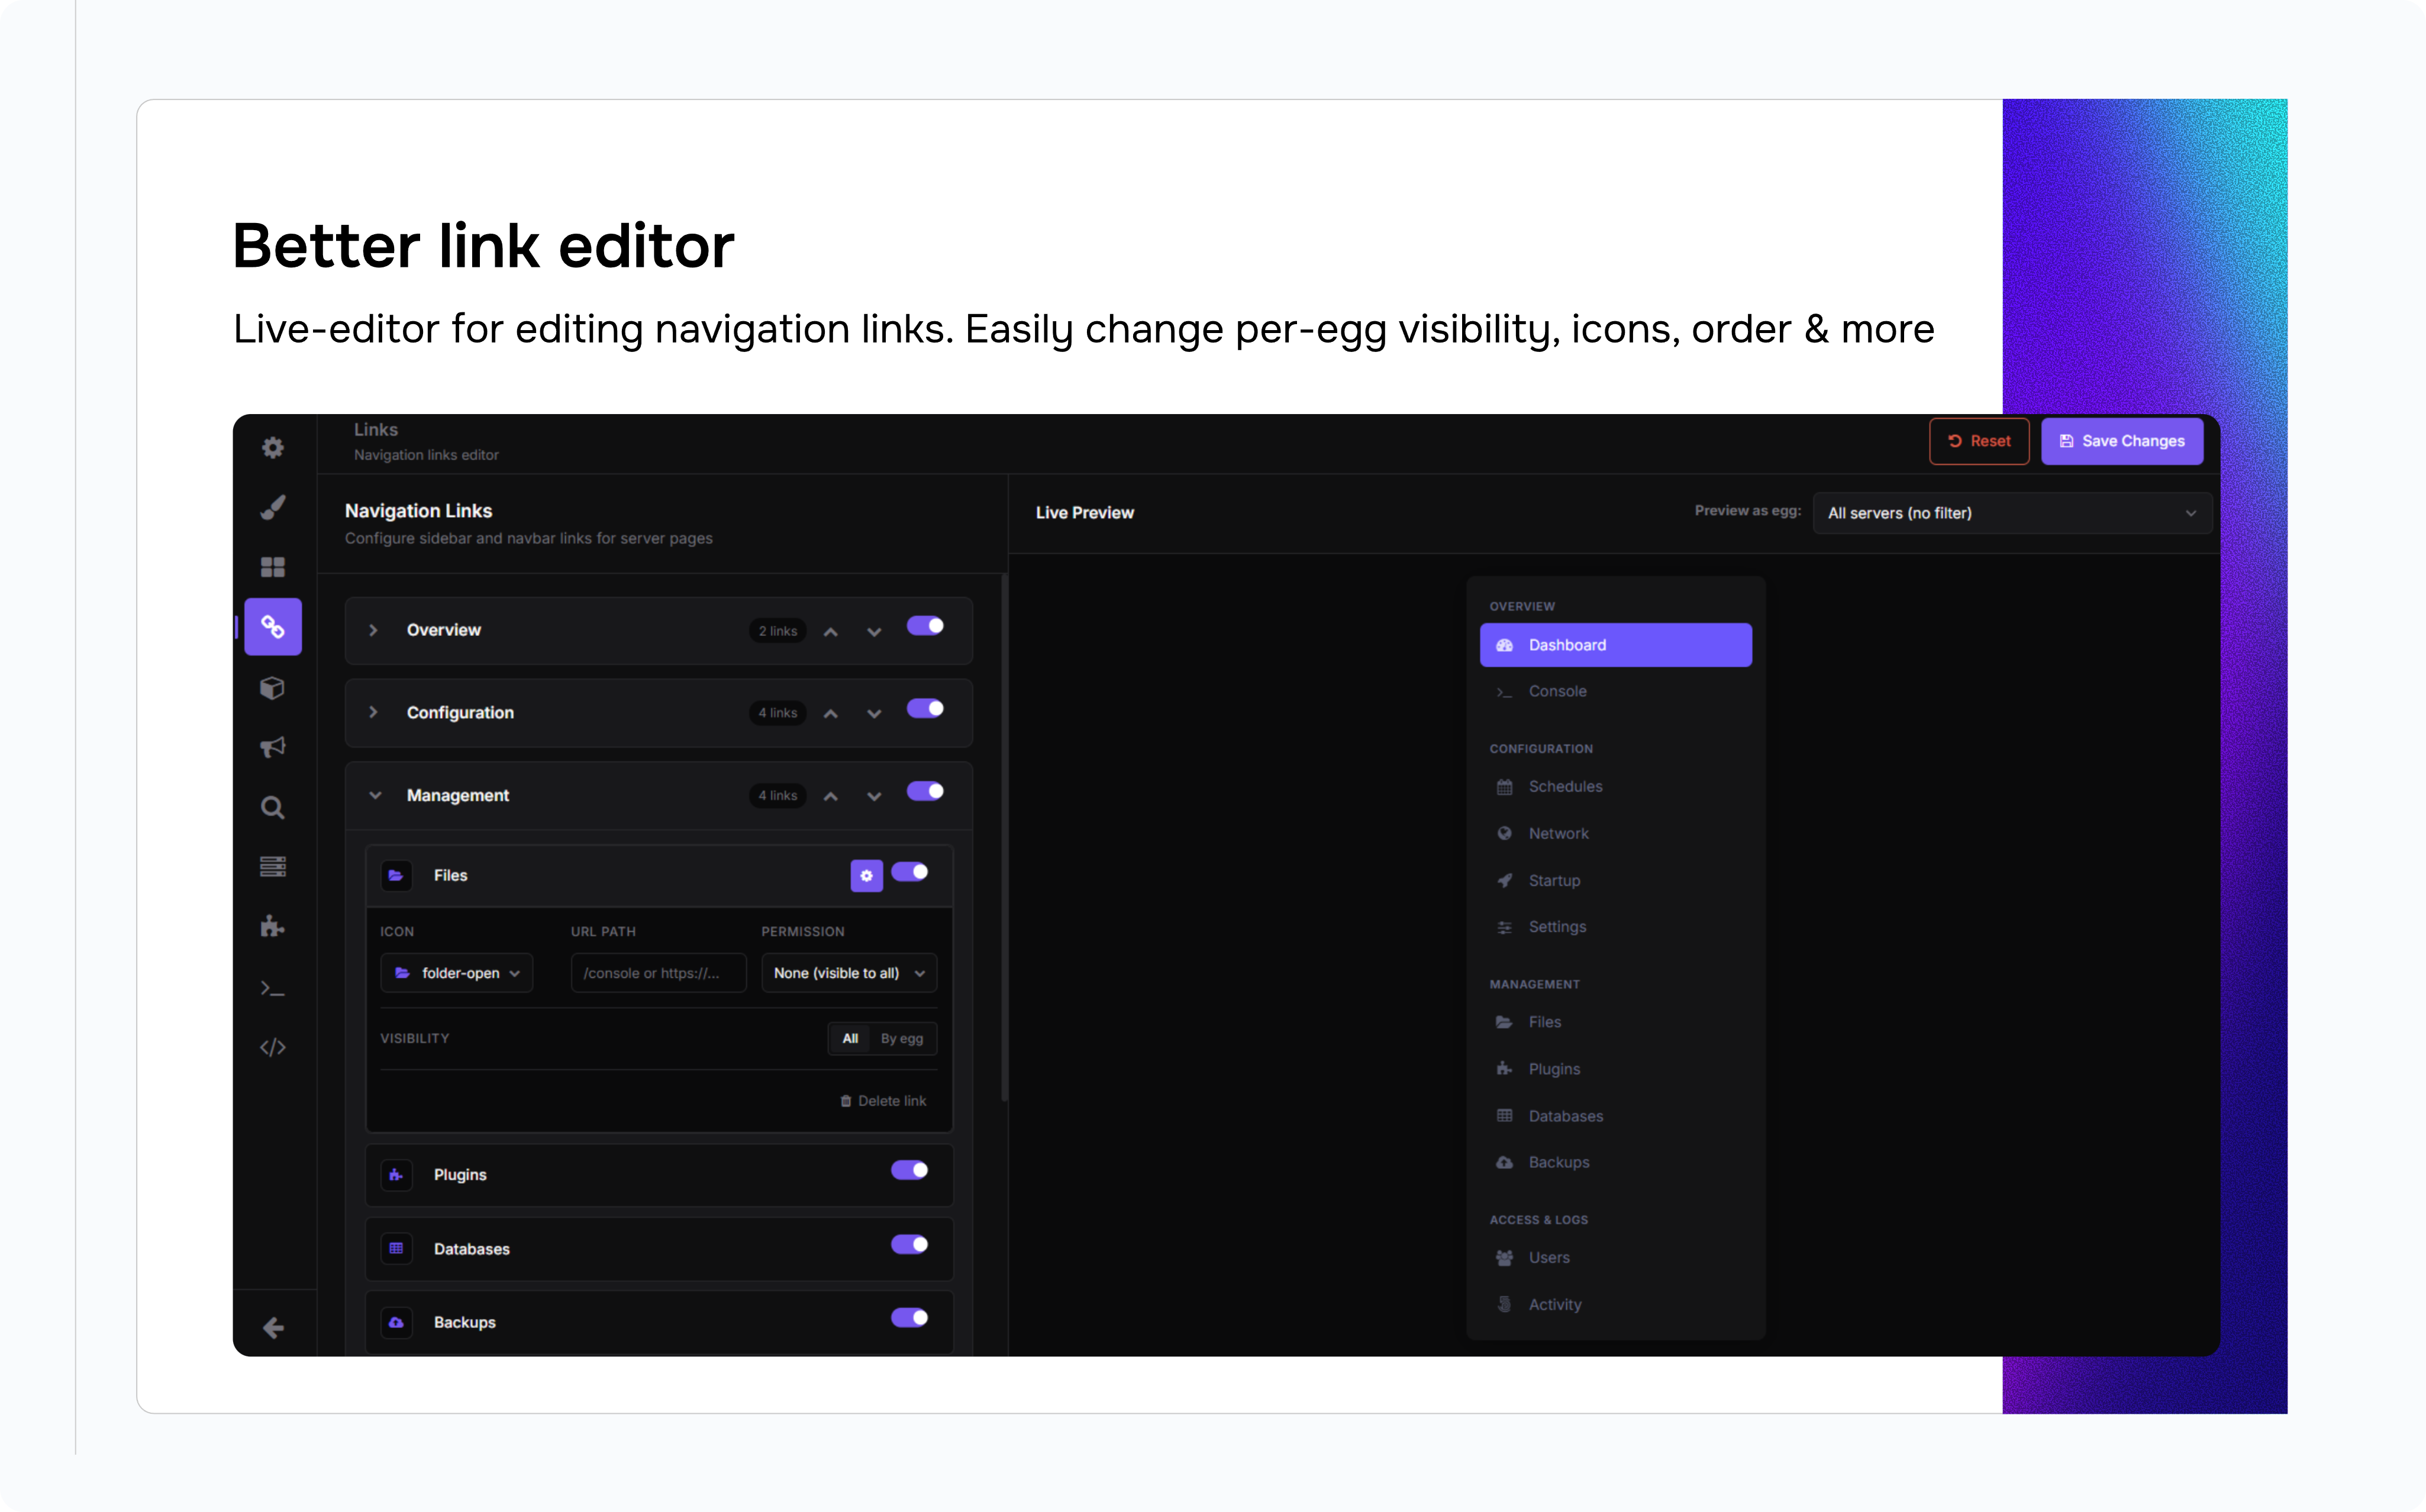Disable the Overview group toggle
The image size is (2426, 1512).
(925, 626)
